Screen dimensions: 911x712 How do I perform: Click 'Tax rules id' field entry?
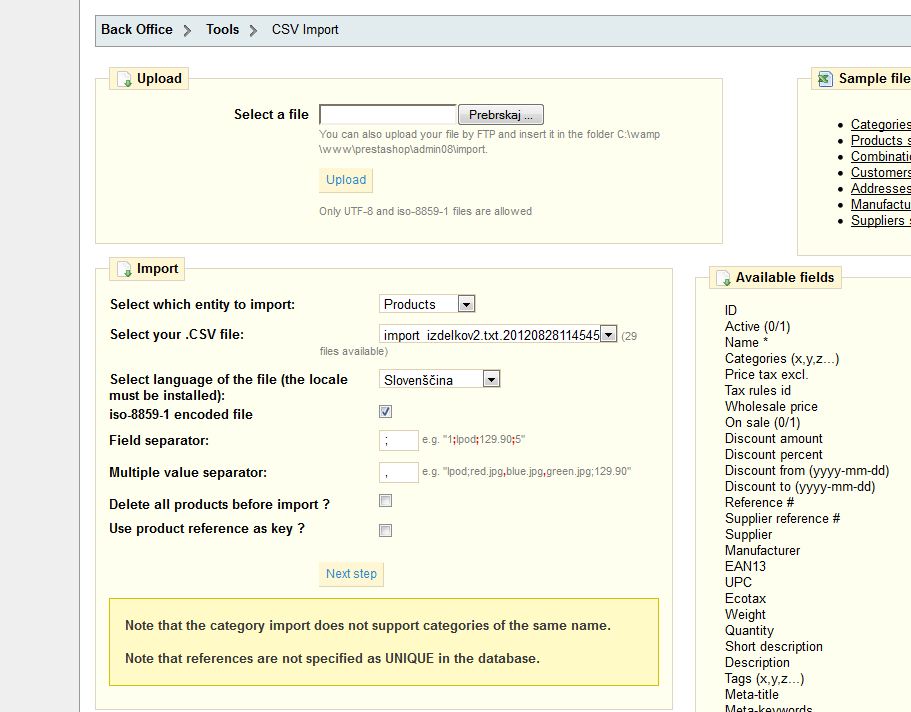758,391
